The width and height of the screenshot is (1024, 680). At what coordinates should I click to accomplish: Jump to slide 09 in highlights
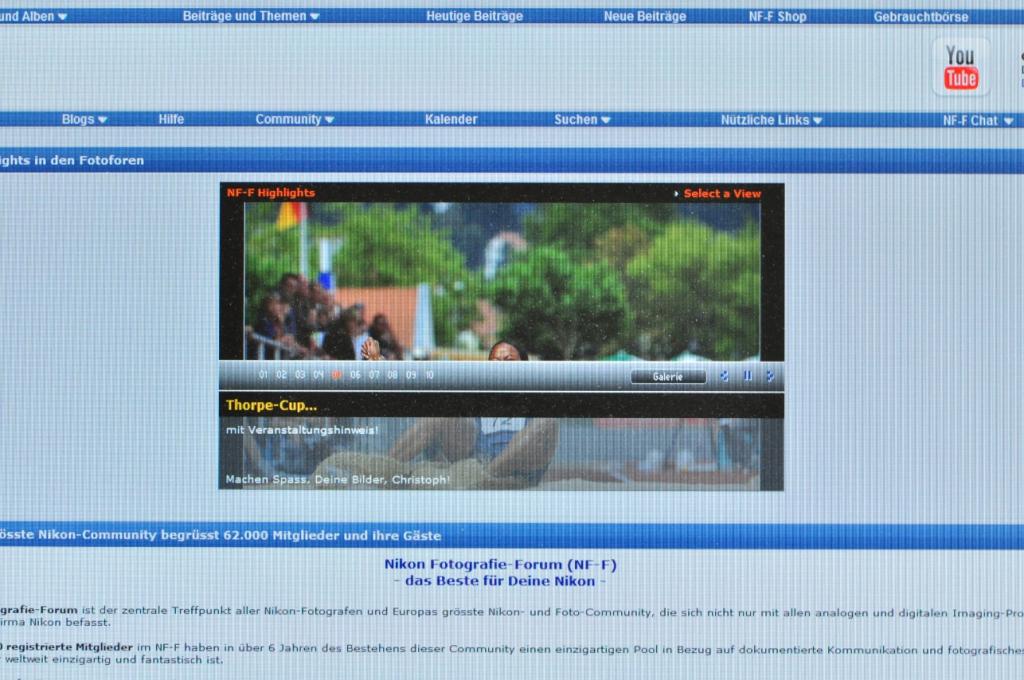click(411, 375)
